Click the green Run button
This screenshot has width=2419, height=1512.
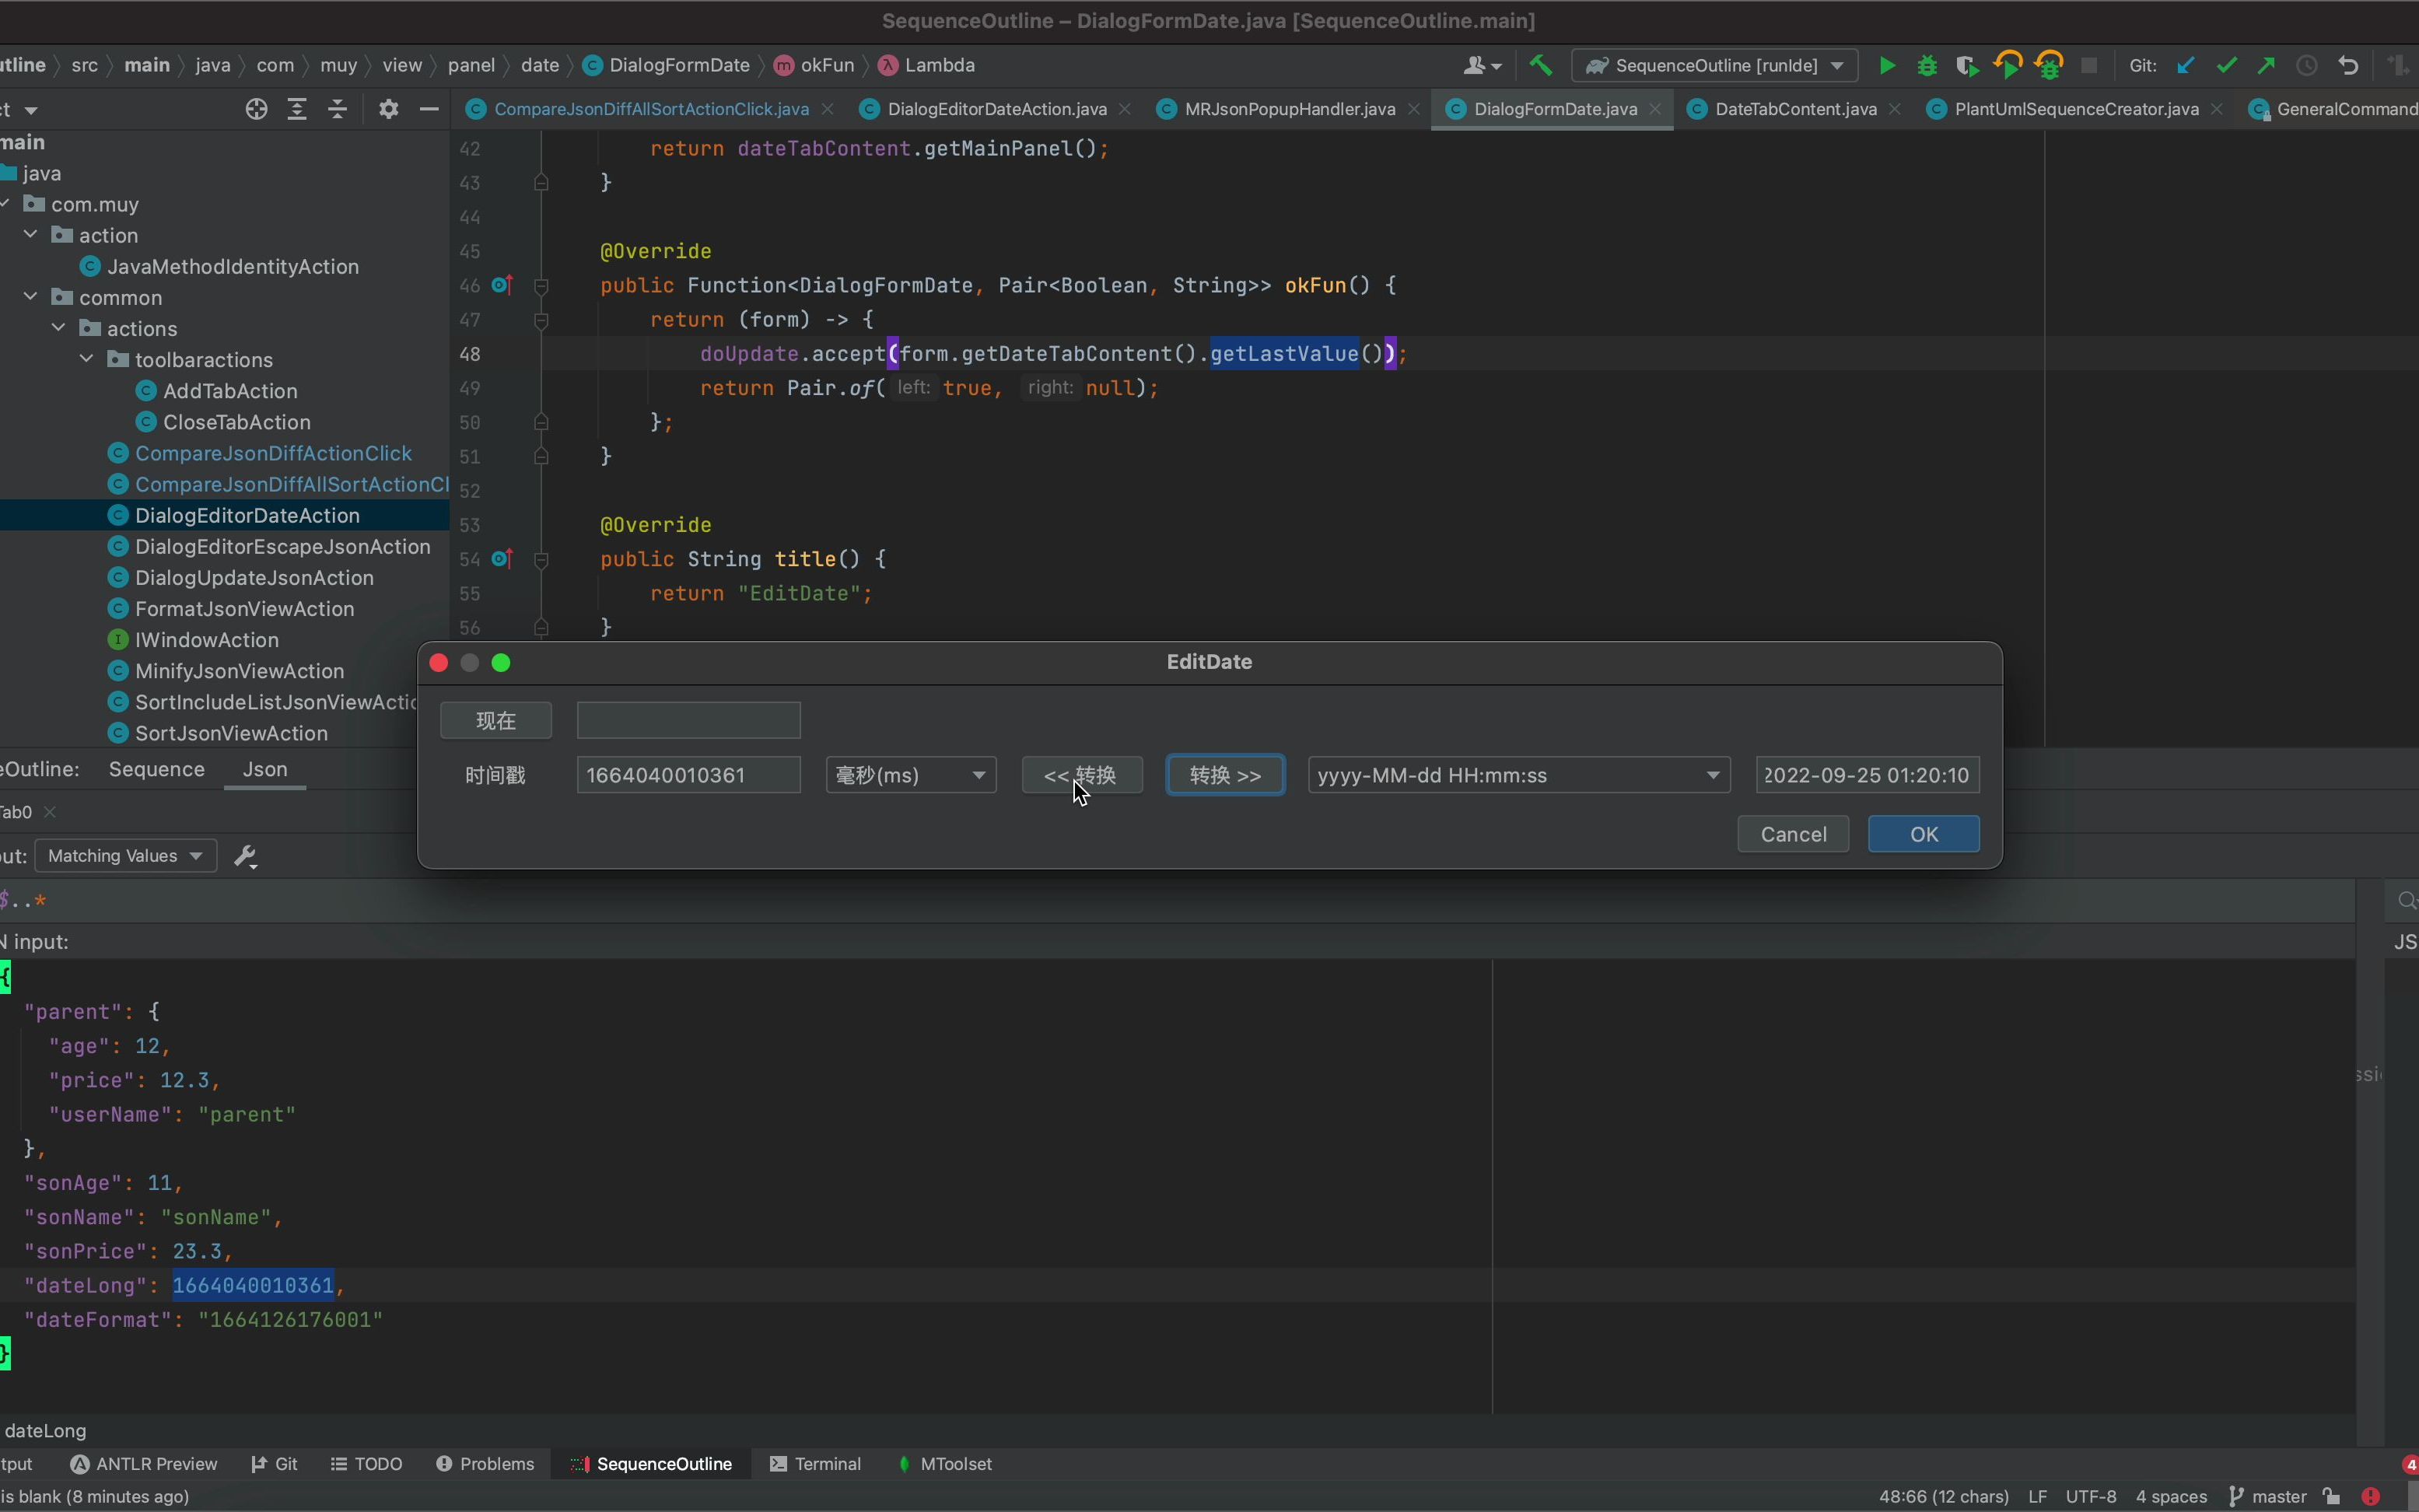point(1886,66)
